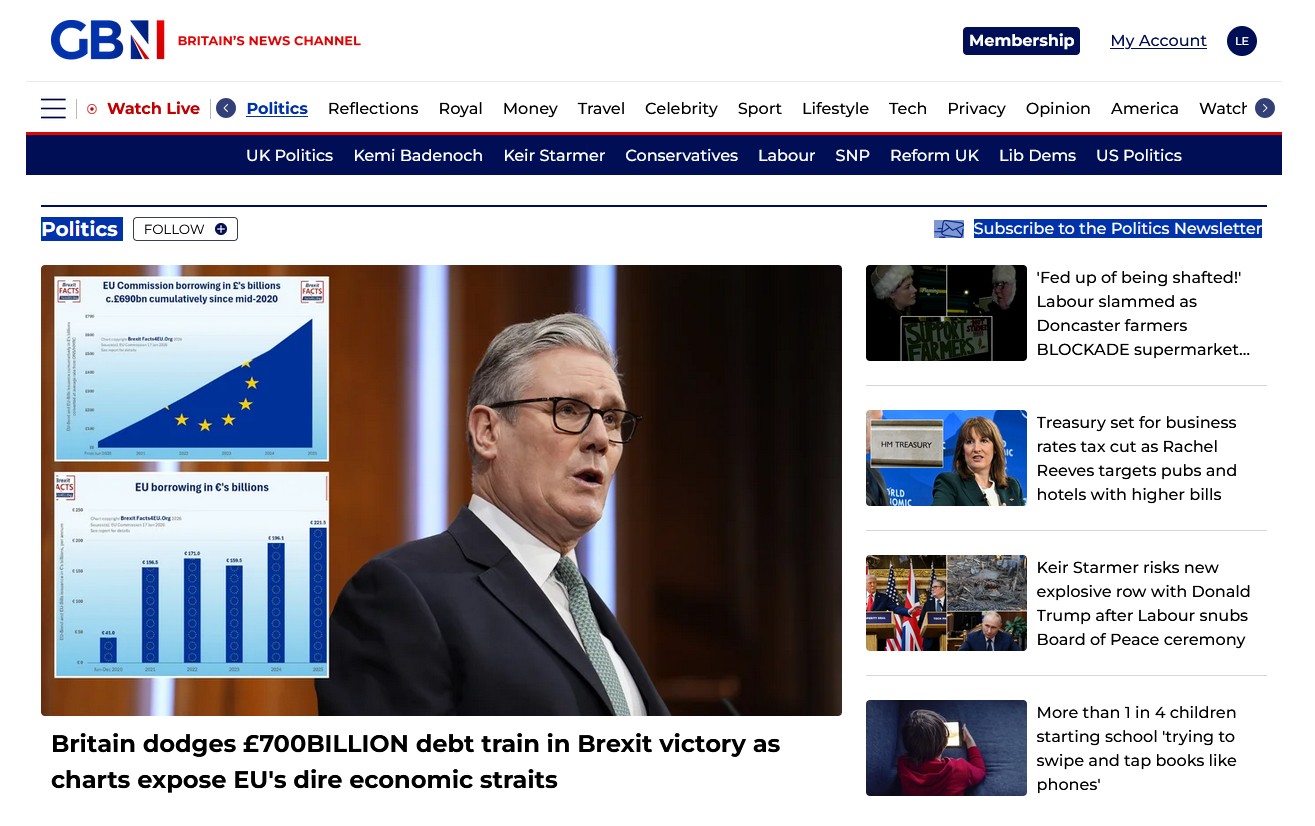Viewport: 1315px width, 826px height.
Task: Click the plus icon in Follow button
Action: 221,229
